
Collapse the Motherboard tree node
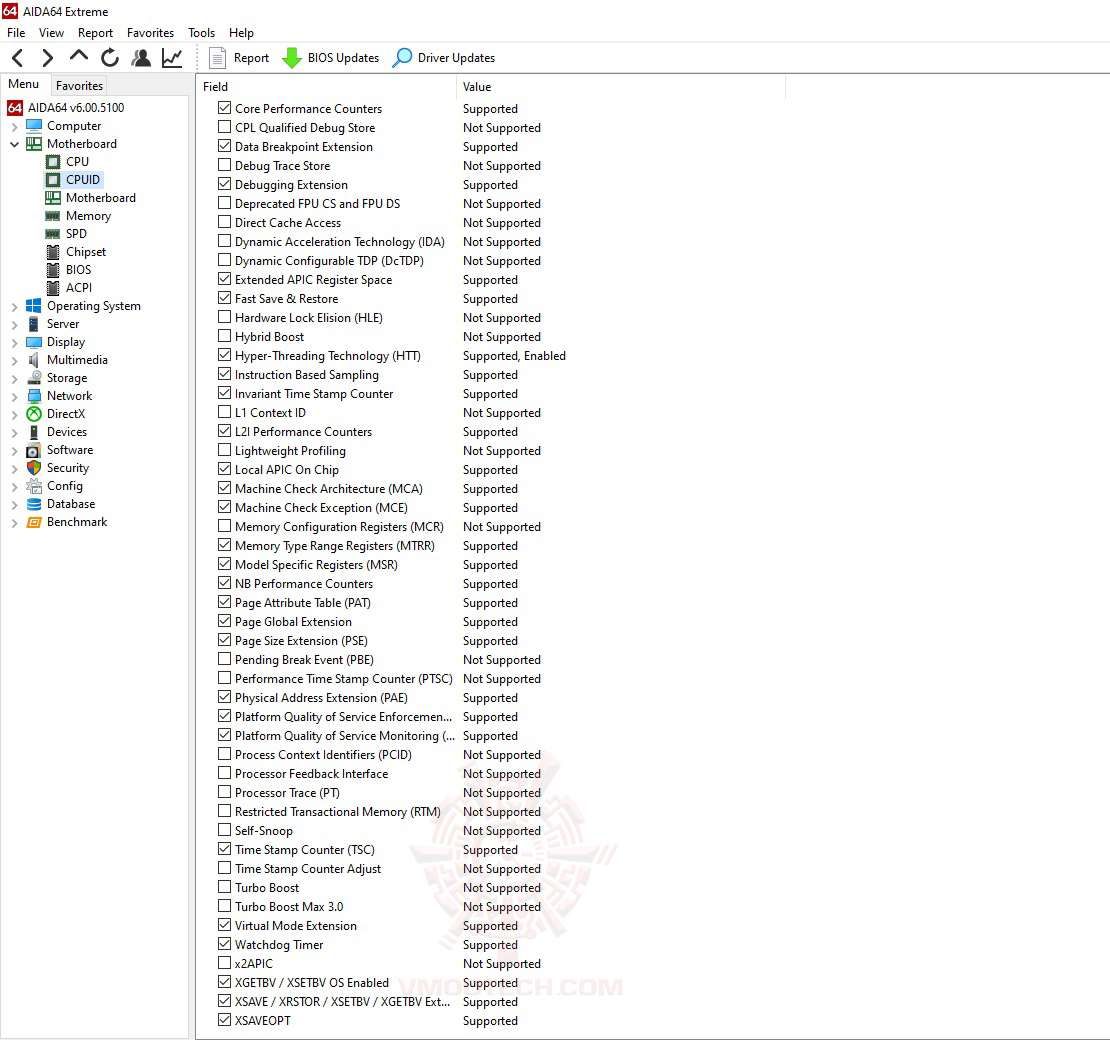tap(14, 144)
